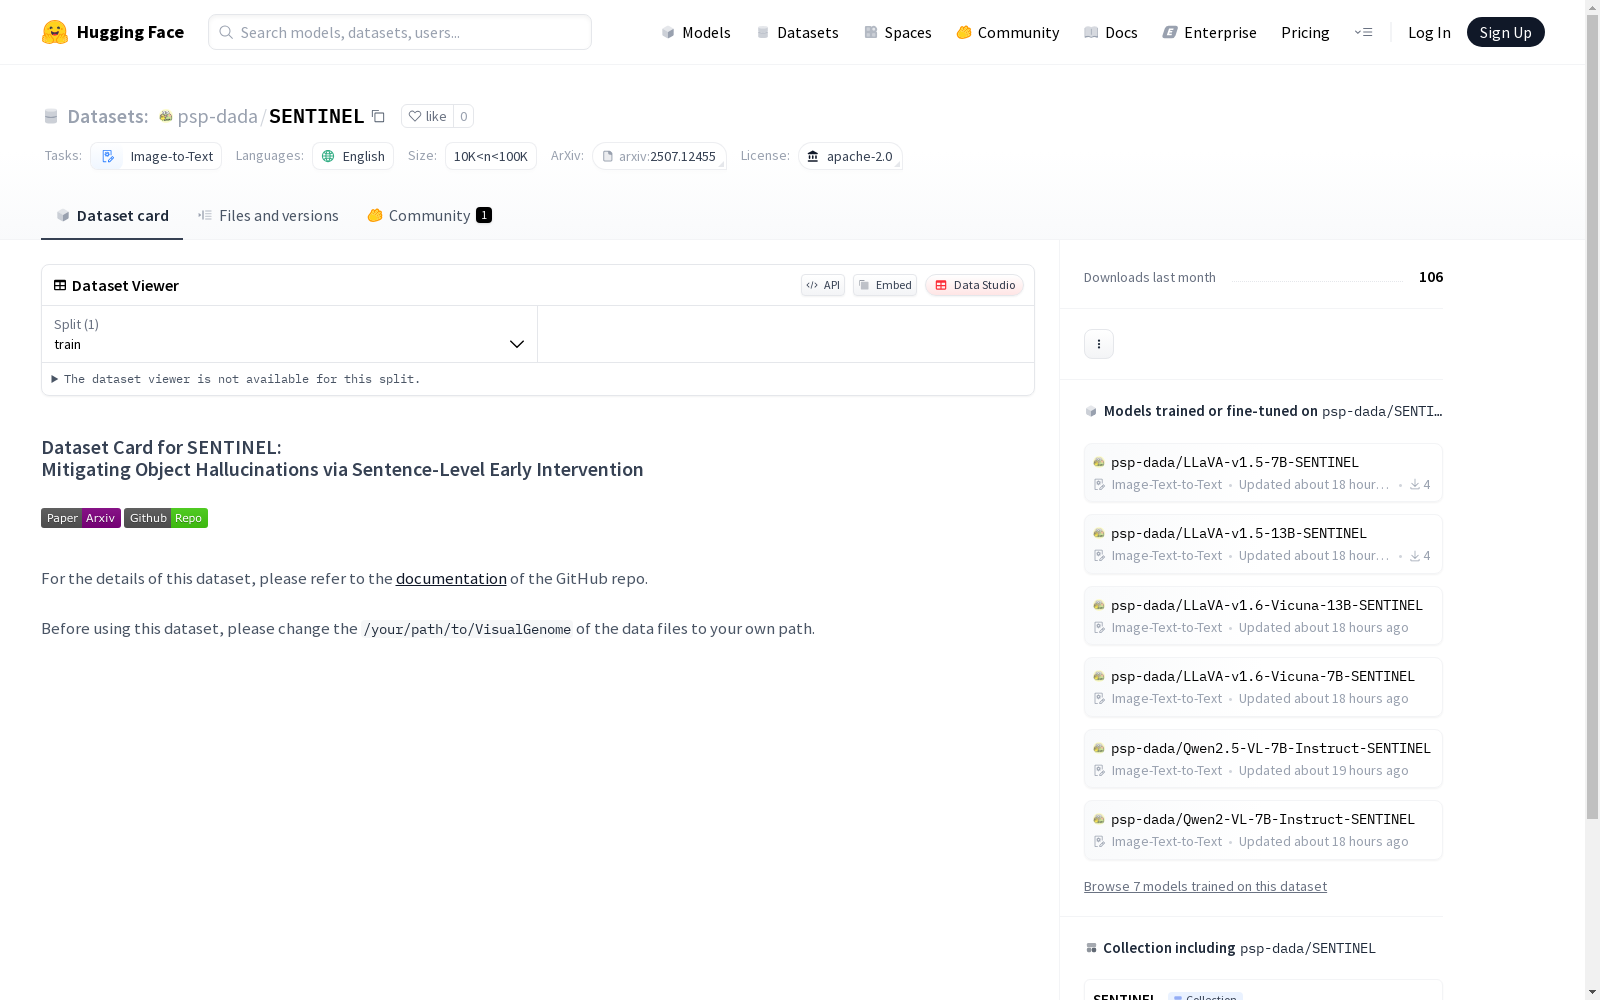
Task: Open psp-dada/Qwen2-VL-7B-Instruct-SENTINEL model
Action: click(1263, 830)
